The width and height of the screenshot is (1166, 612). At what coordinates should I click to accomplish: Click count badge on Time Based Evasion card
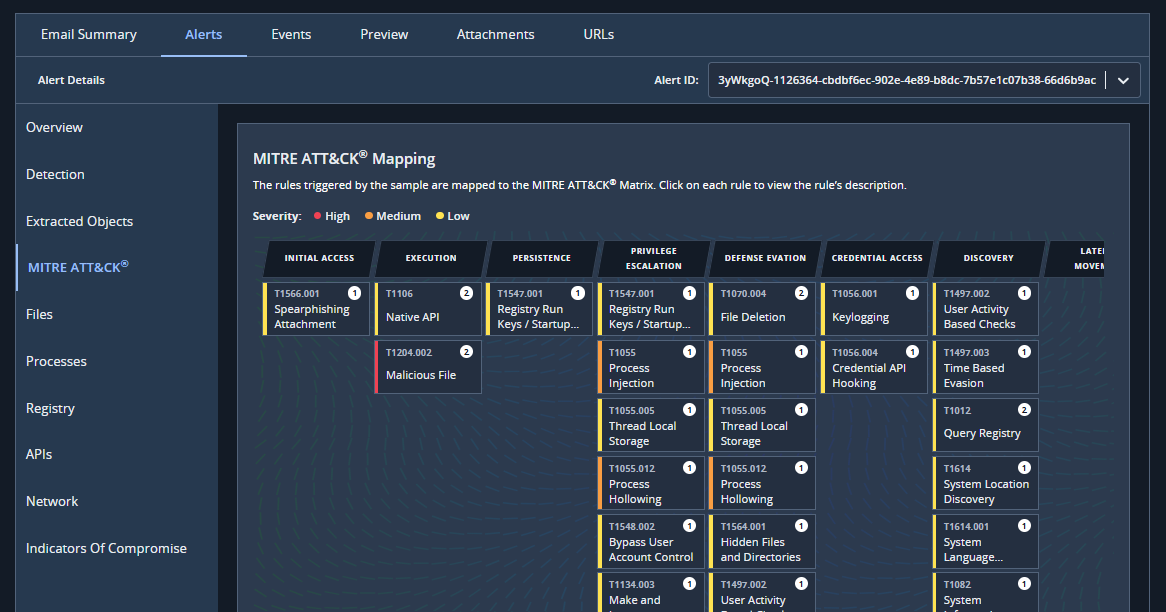[x=1024, y=352]
